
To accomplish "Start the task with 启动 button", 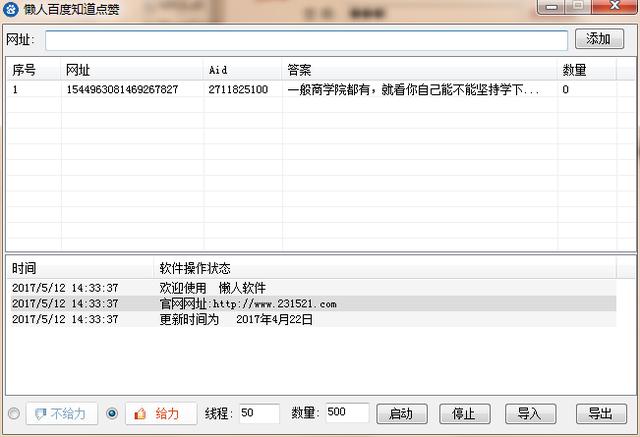I will point(402,414).
